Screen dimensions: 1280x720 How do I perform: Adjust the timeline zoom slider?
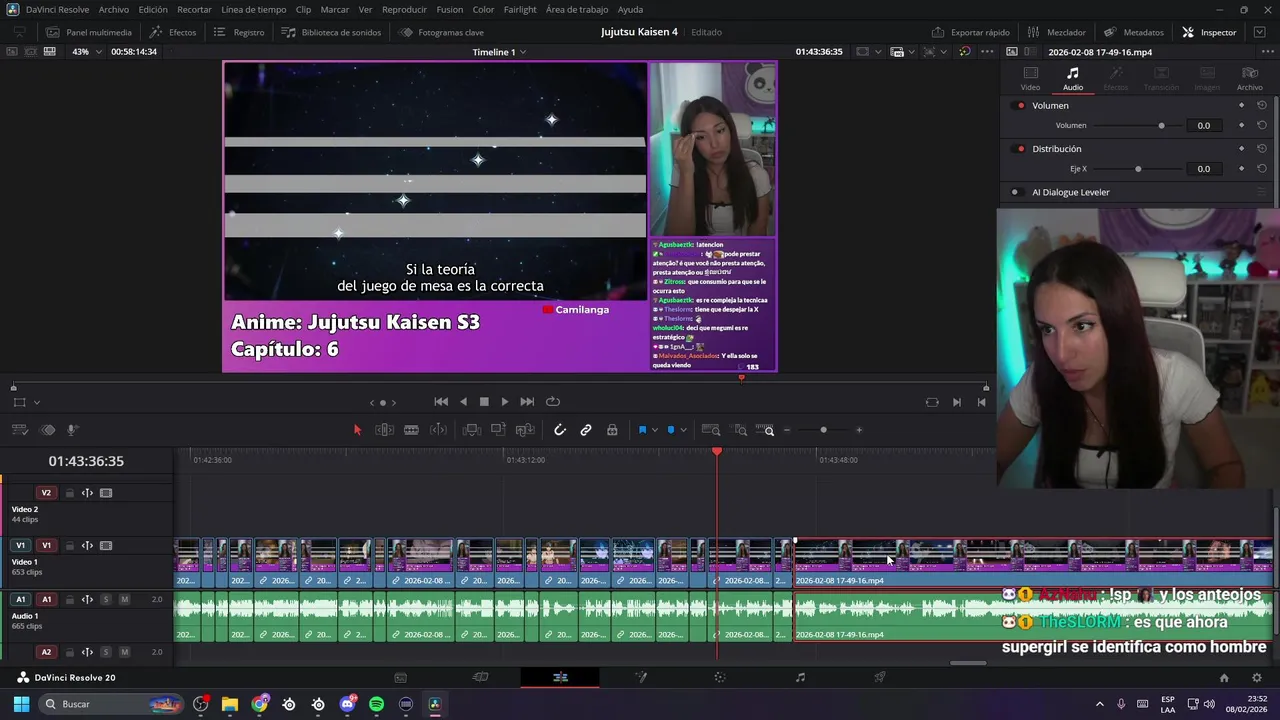click(823, 430)
